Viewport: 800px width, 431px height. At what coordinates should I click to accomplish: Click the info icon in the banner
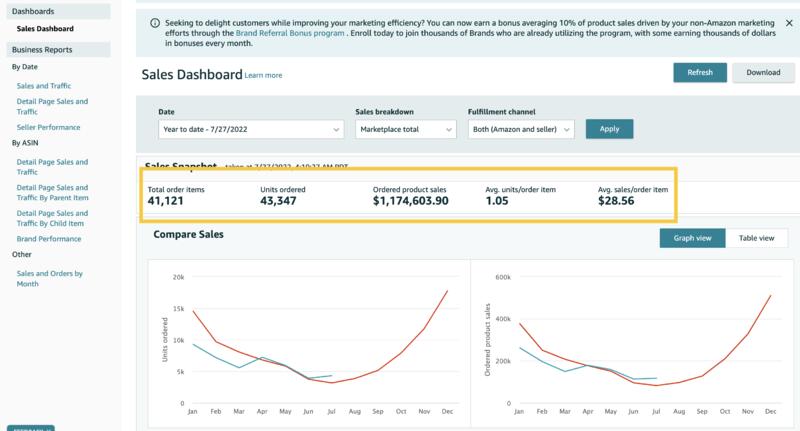[x=155, y=23]
